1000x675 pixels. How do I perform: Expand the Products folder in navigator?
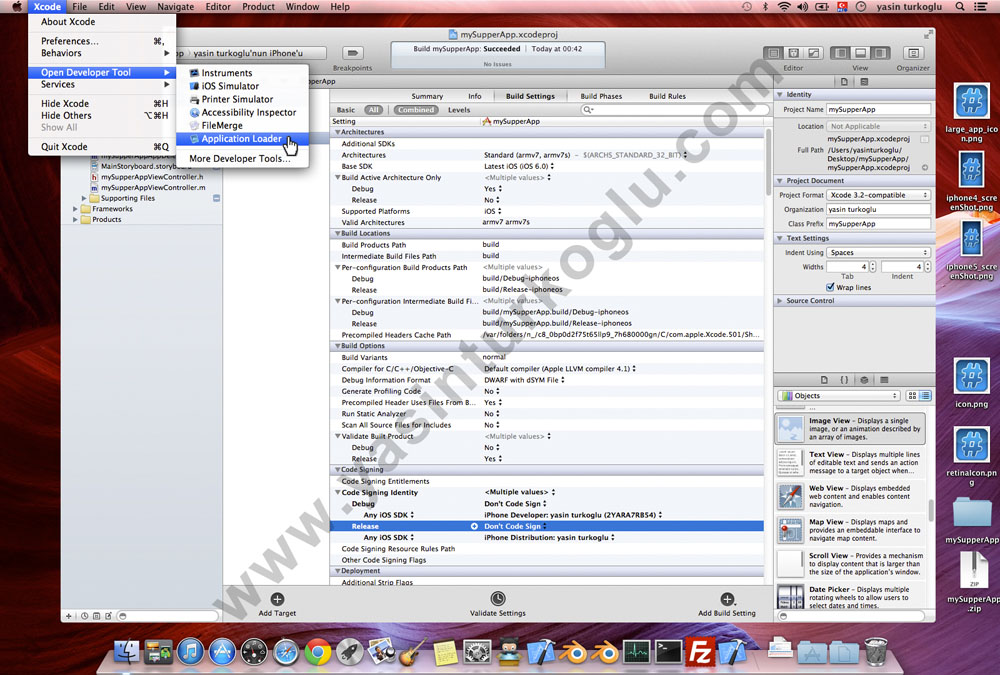coord(75,219)
